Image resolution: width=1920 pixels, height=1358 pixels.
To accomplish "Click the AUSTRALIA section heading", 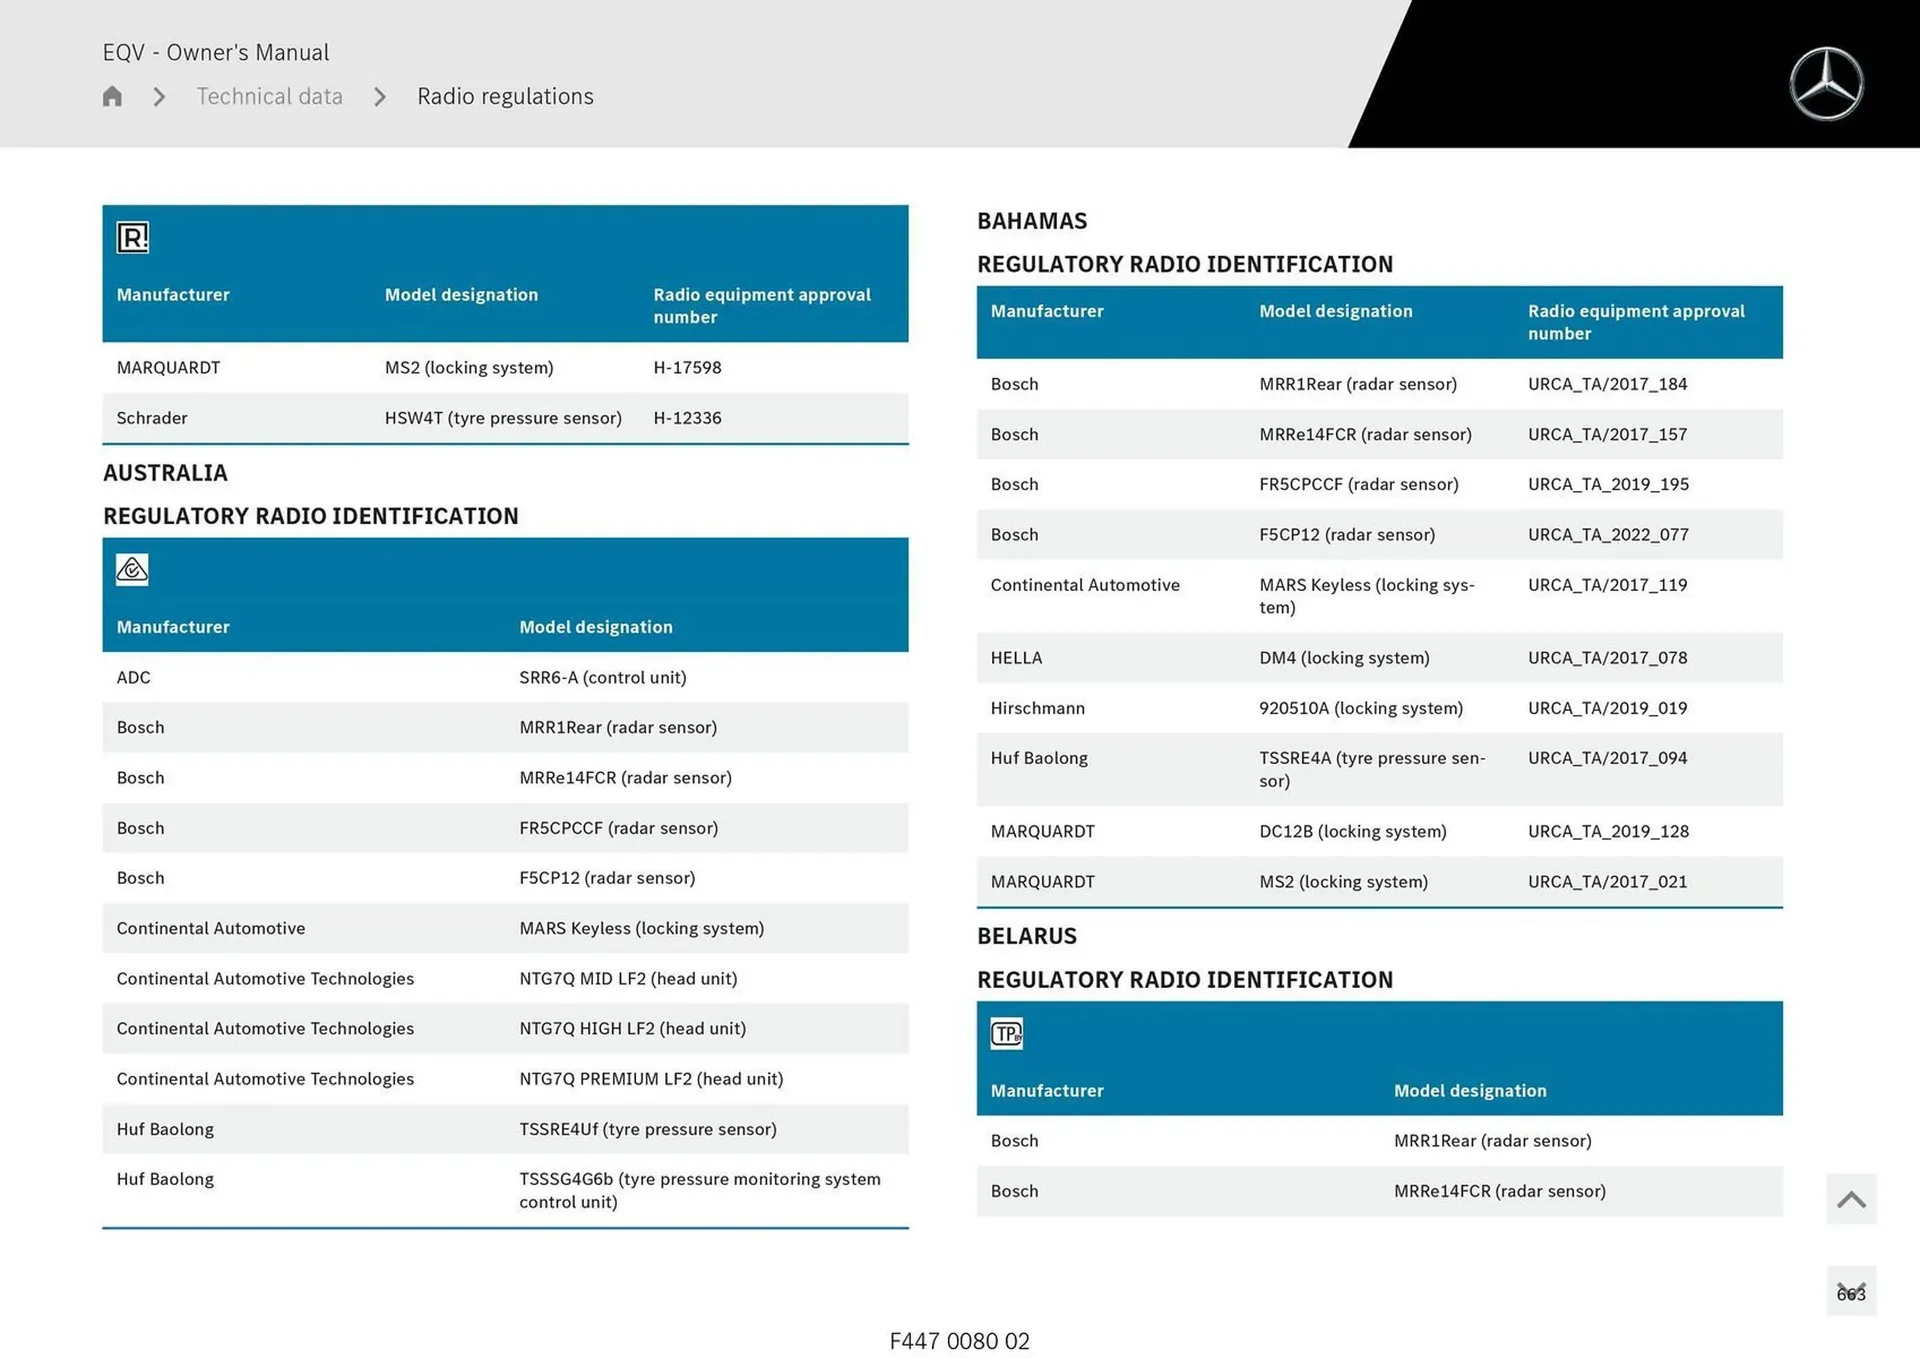I will coord(166,473).
